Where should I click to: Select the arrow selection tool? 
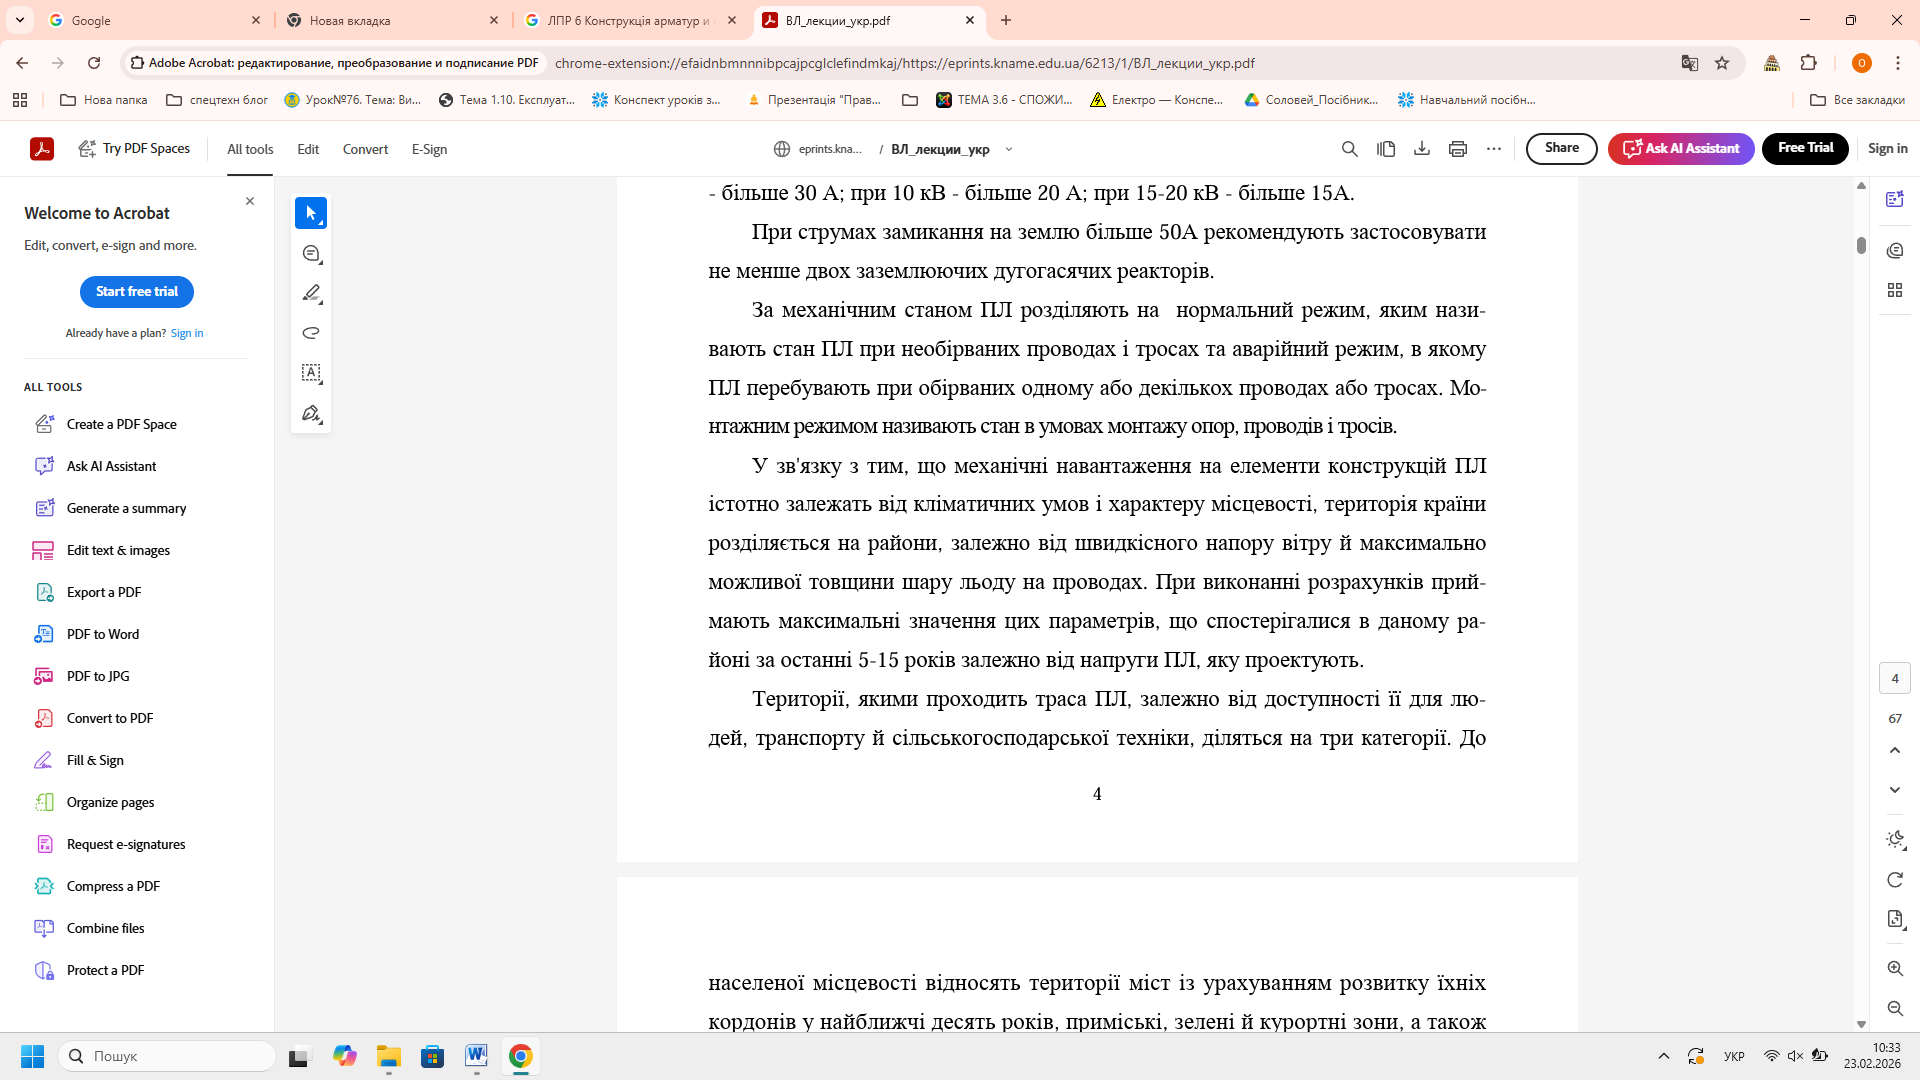tap(311, 213)
